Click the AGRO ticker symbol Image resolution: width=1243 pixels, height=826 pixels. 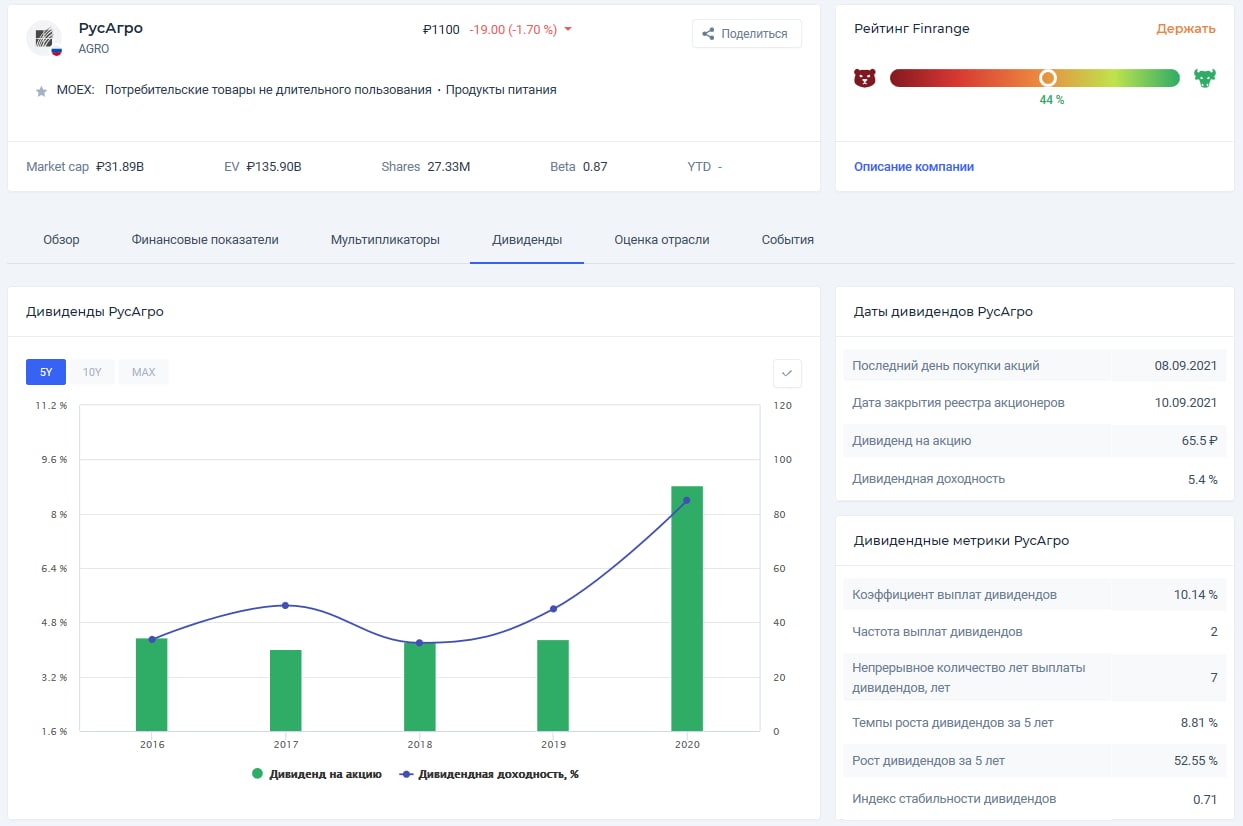[94, 49]
